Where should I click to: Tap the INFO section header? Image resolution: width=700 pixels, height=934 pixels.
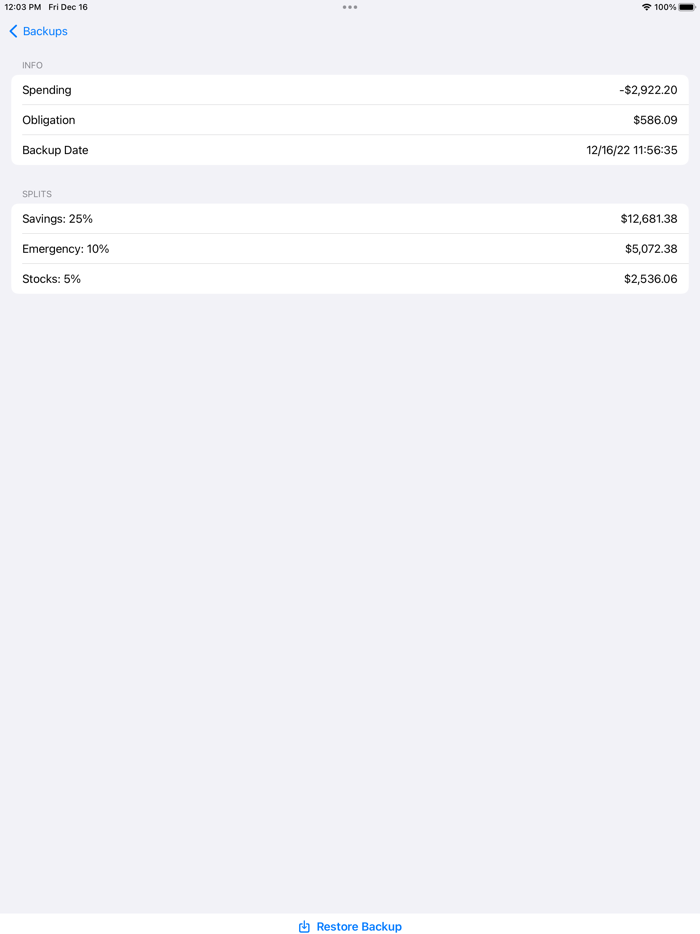32,65
